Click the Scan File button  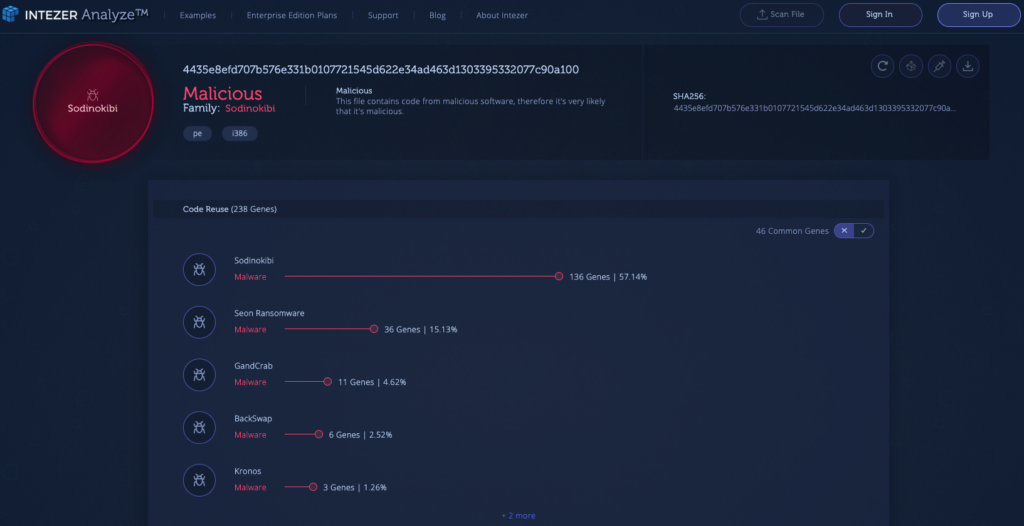tap(782, 14)
